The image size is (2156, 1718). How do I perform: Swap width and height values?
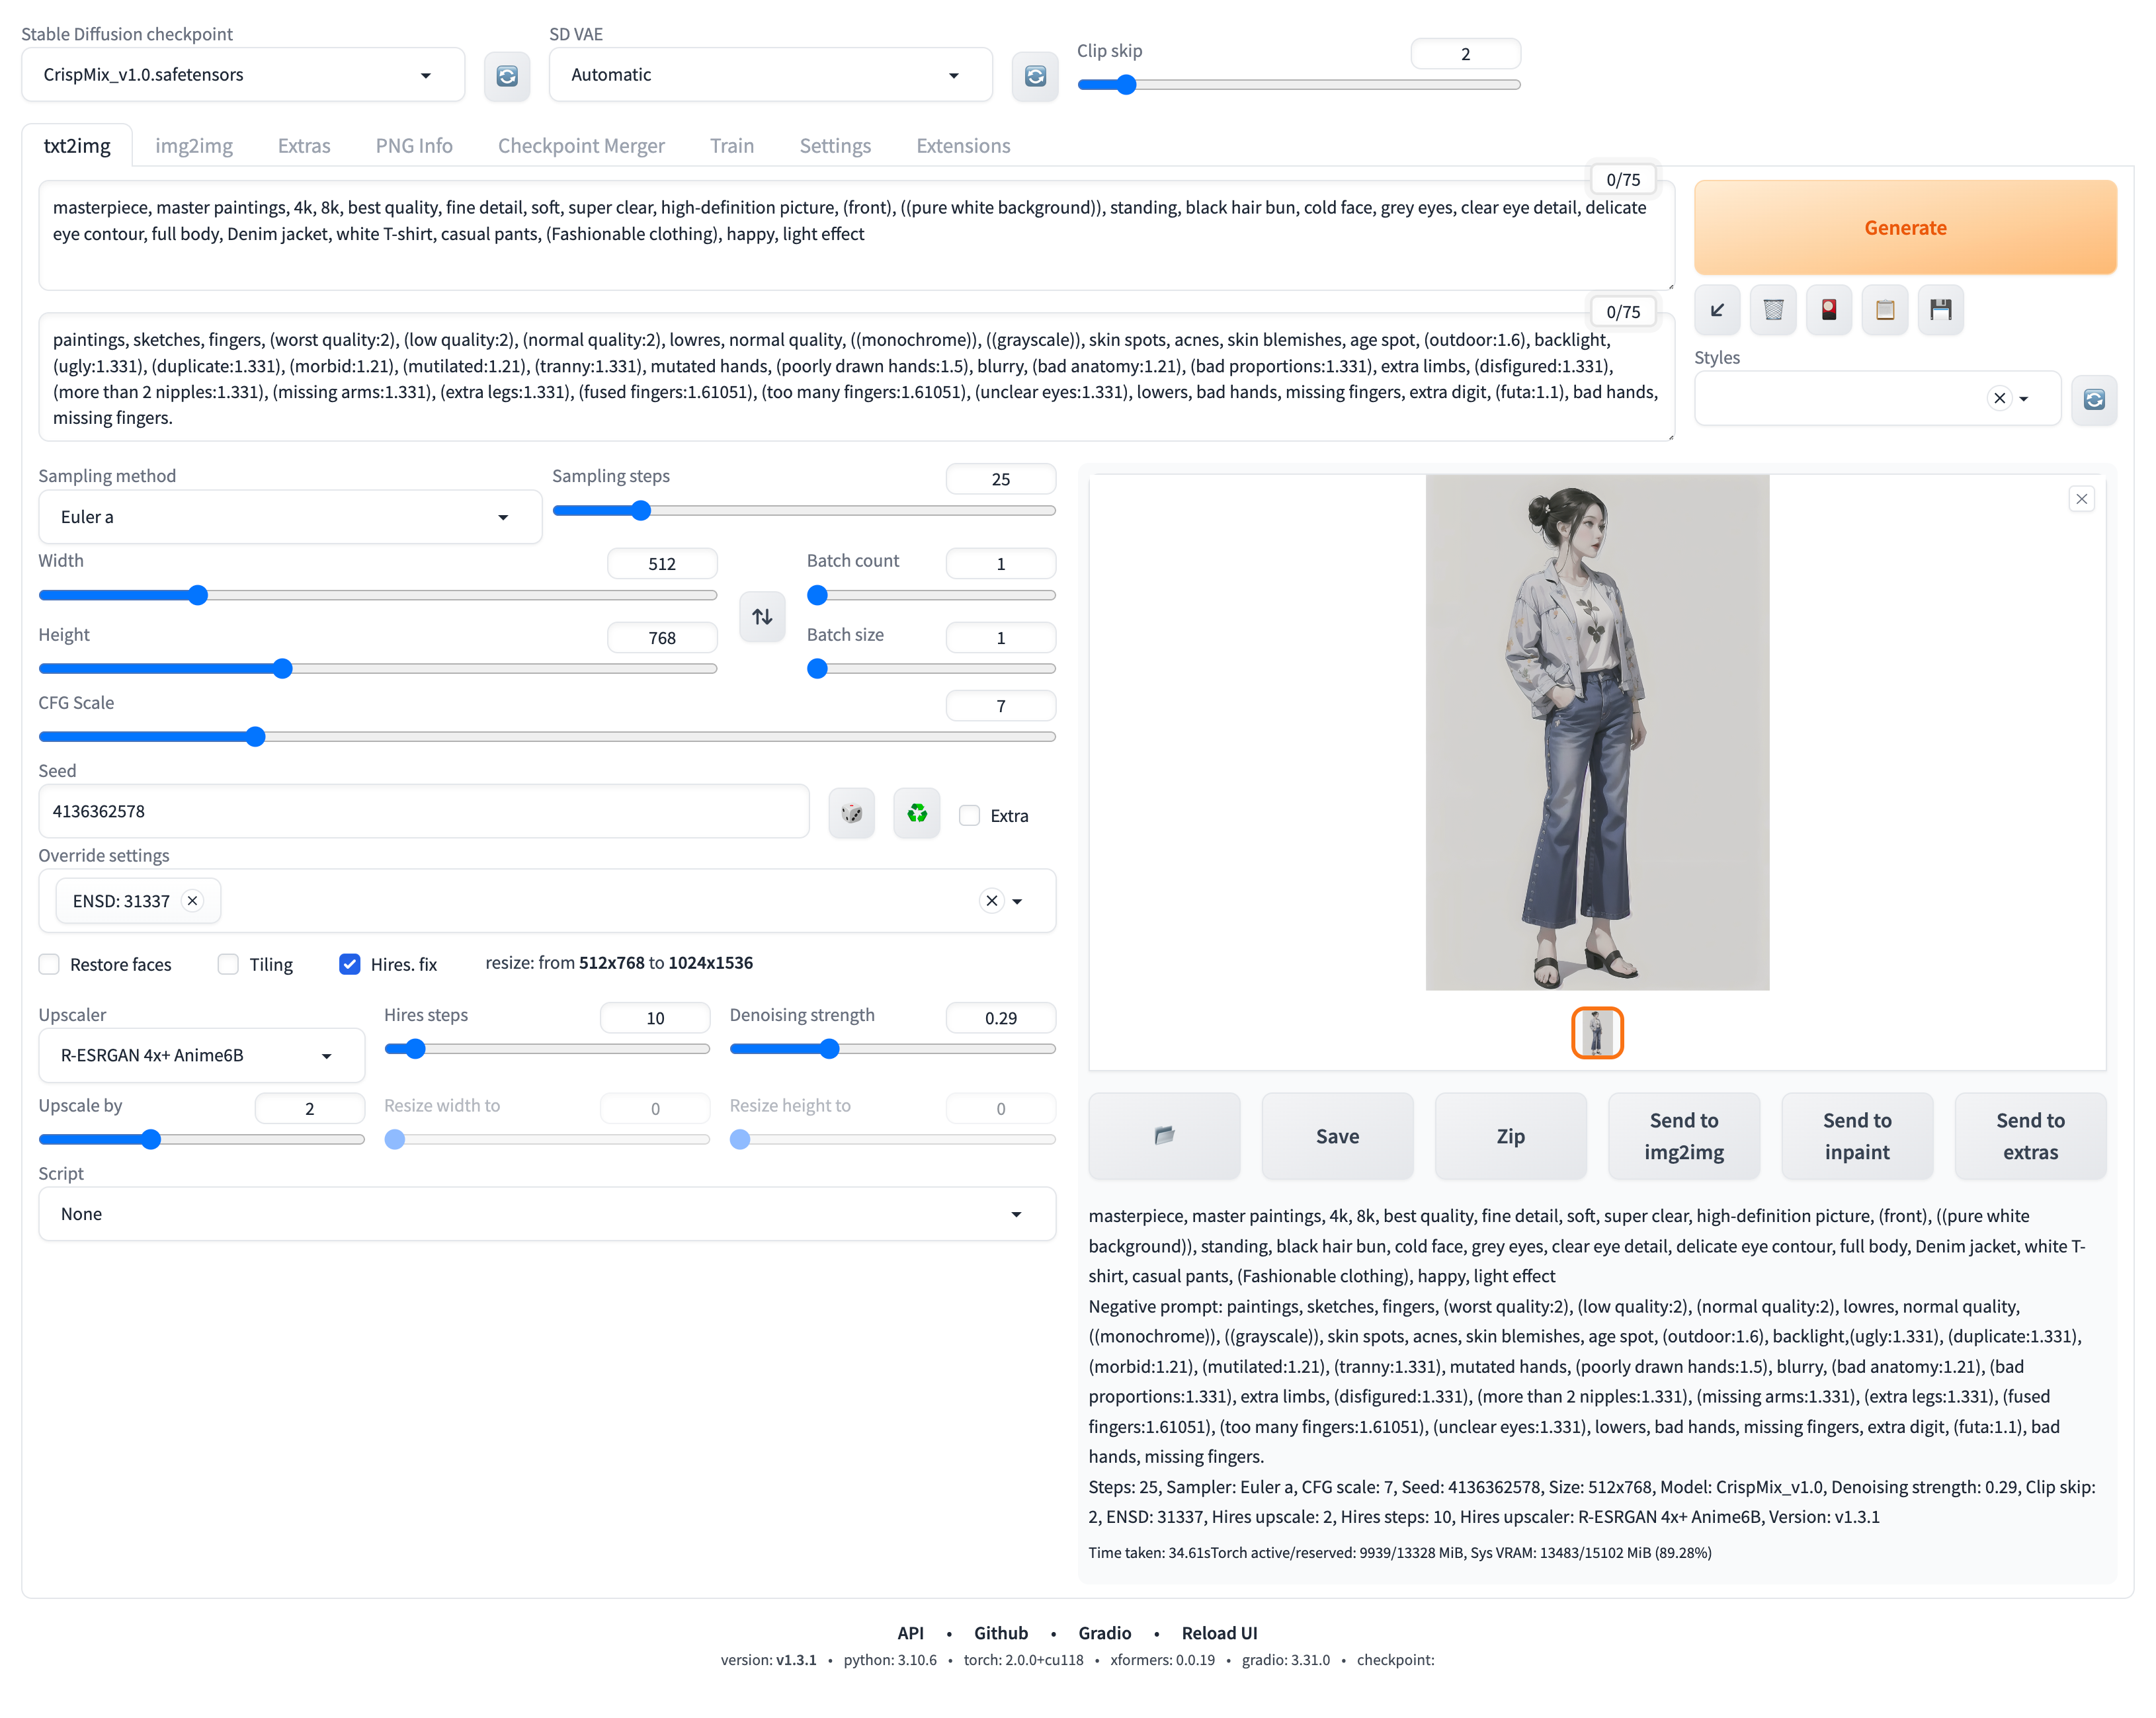[x=762, y=616]
